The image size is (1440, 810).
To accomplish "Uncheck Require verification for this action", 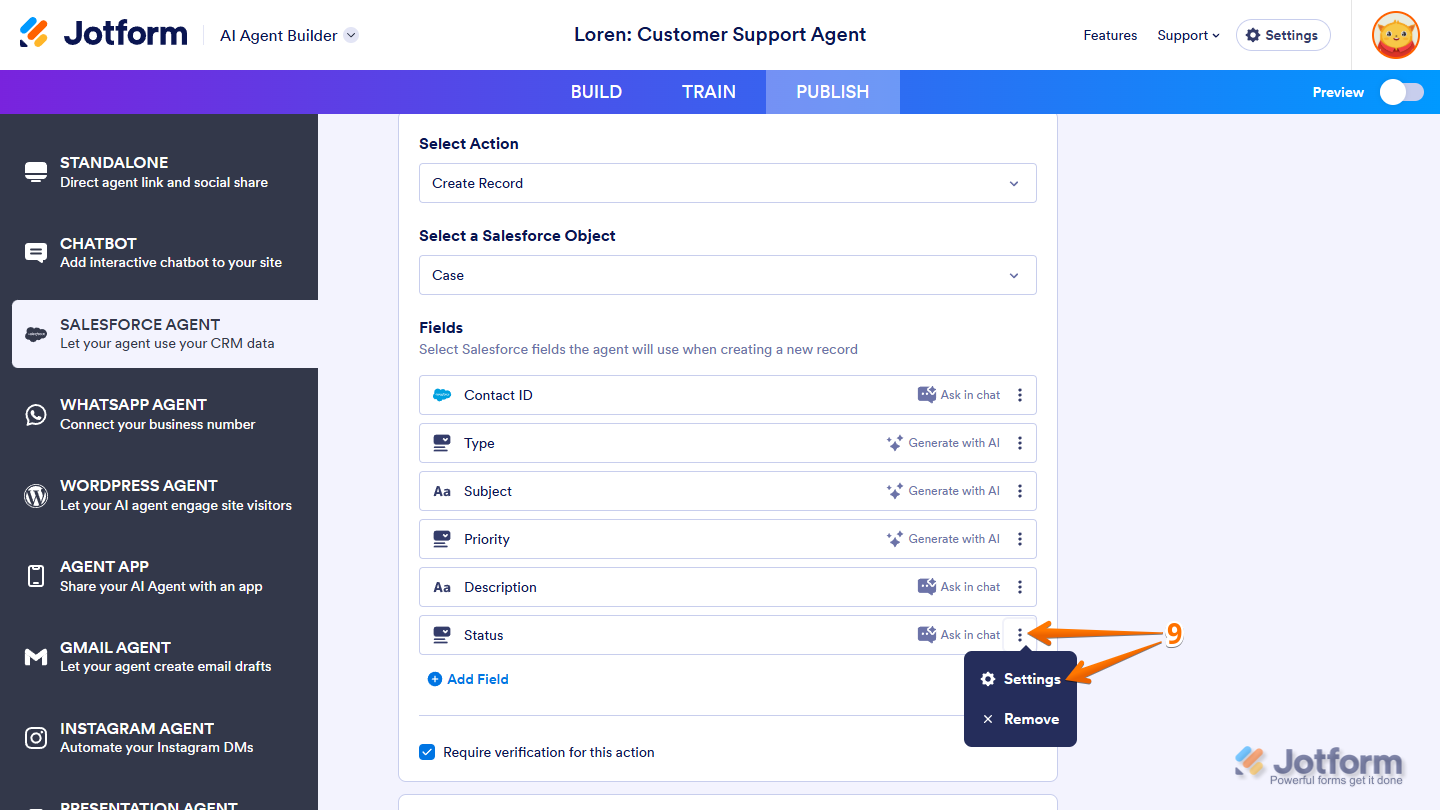I will tap(427, 751).
